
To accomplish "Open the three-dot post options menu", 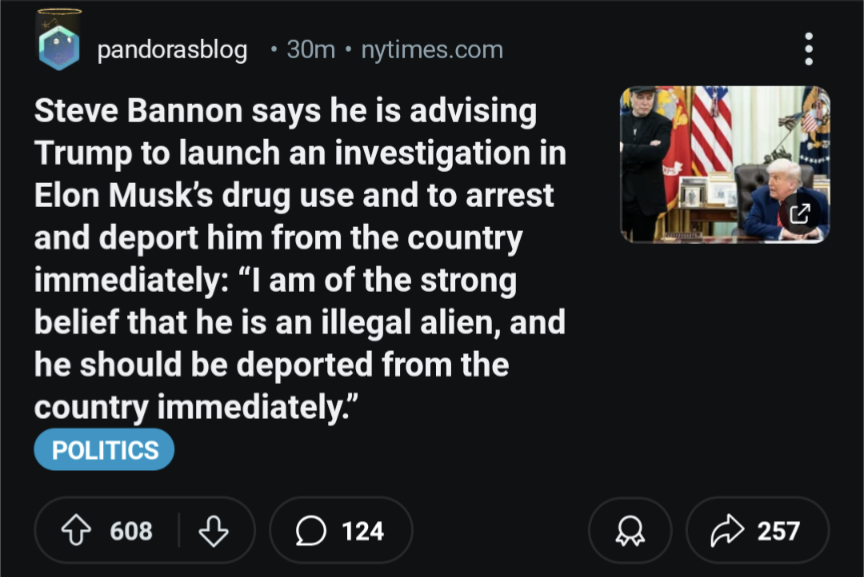I will coord(808,48).
